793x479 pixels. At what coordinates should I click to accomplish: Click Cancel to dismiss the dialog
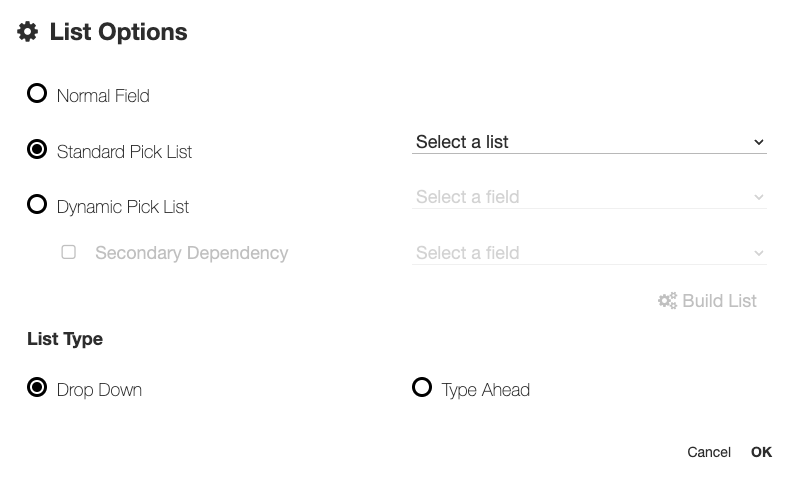709,452
